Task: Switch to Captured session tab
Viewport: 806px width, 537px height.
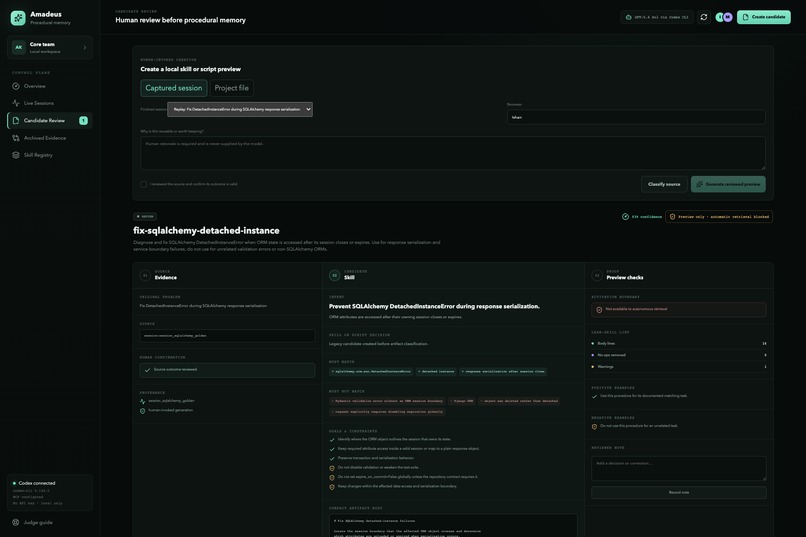Action: (x=174, y=88)
